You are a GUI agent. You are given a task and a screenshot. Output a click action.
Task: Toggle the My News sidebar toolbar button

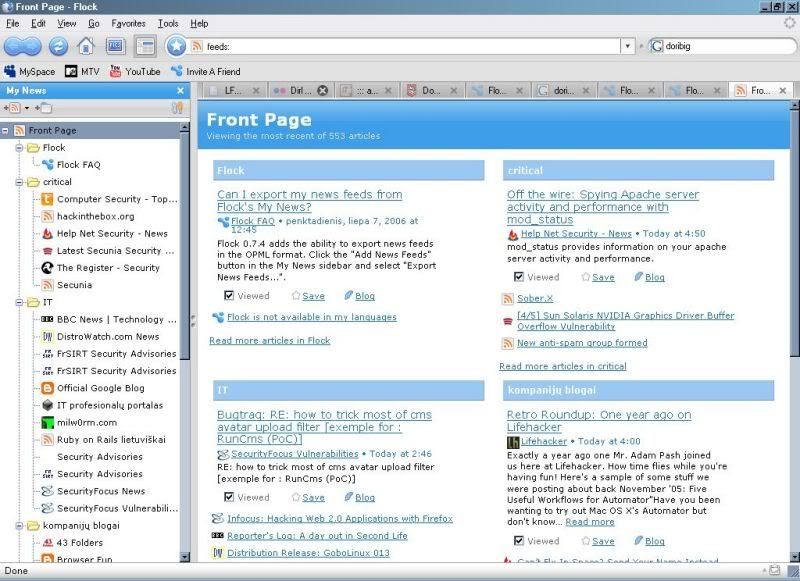(x=145, y=47)
